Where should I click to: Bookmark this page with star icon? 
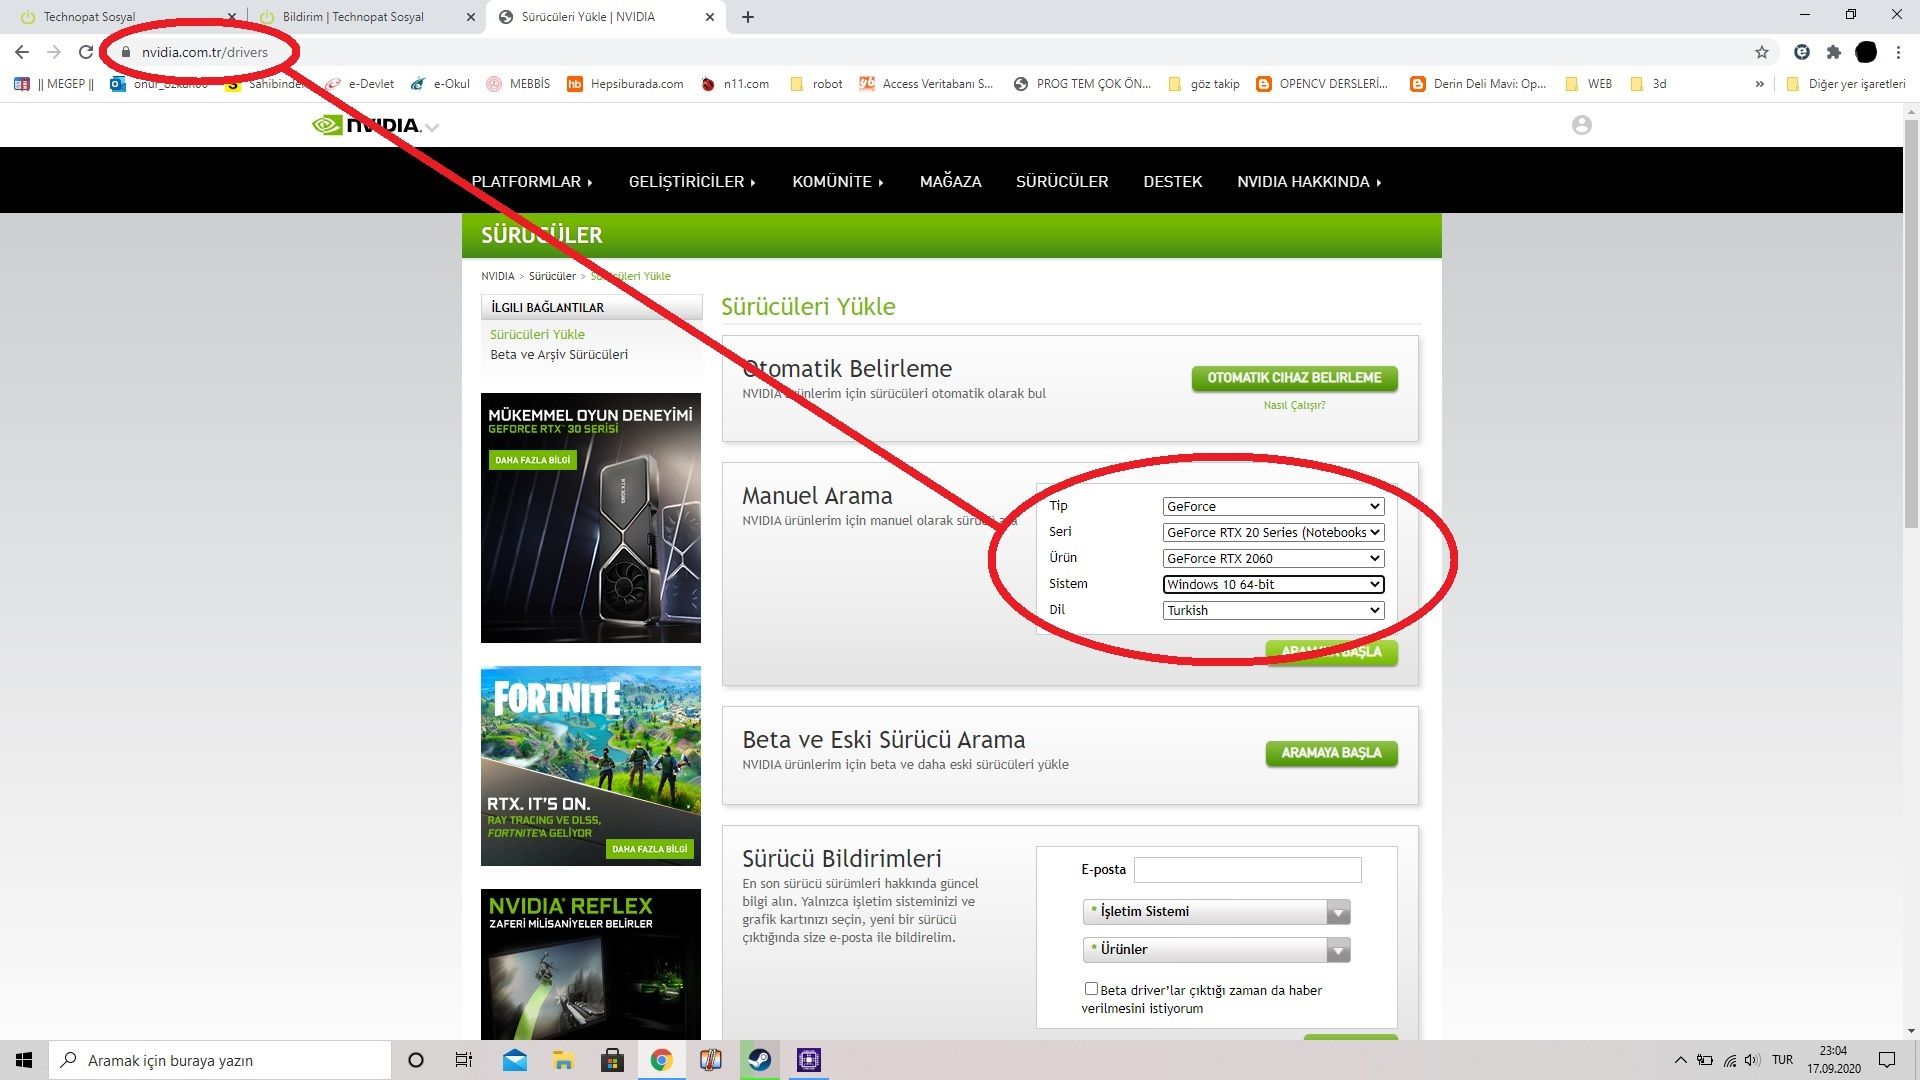coord(1762,52)
